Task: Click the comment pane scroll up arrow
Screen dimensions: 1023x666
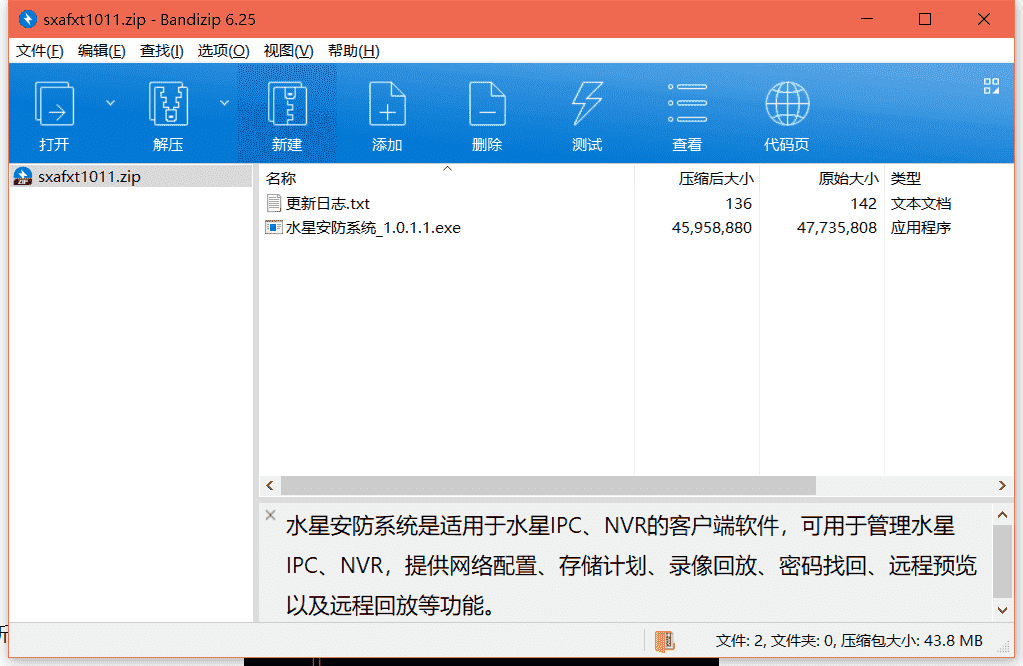Action: [1003, 515]
